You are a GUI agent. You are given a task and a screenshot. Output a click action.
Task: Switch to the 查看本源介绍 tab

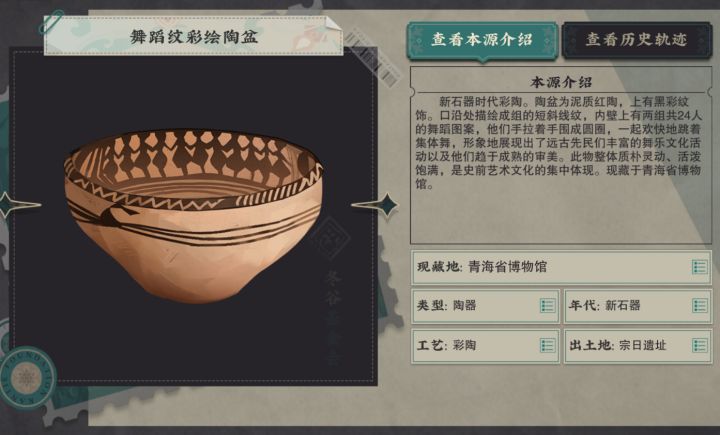481,40
